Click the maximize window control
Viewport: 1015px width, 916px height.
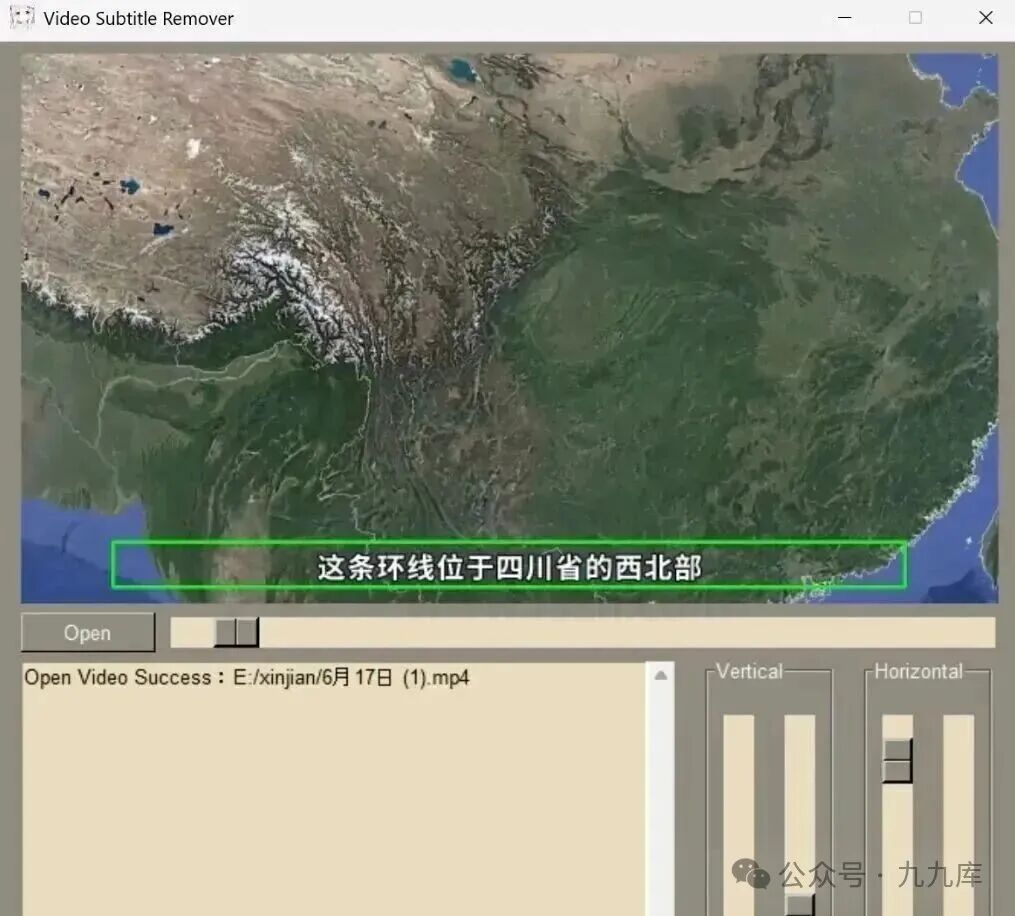913,17
